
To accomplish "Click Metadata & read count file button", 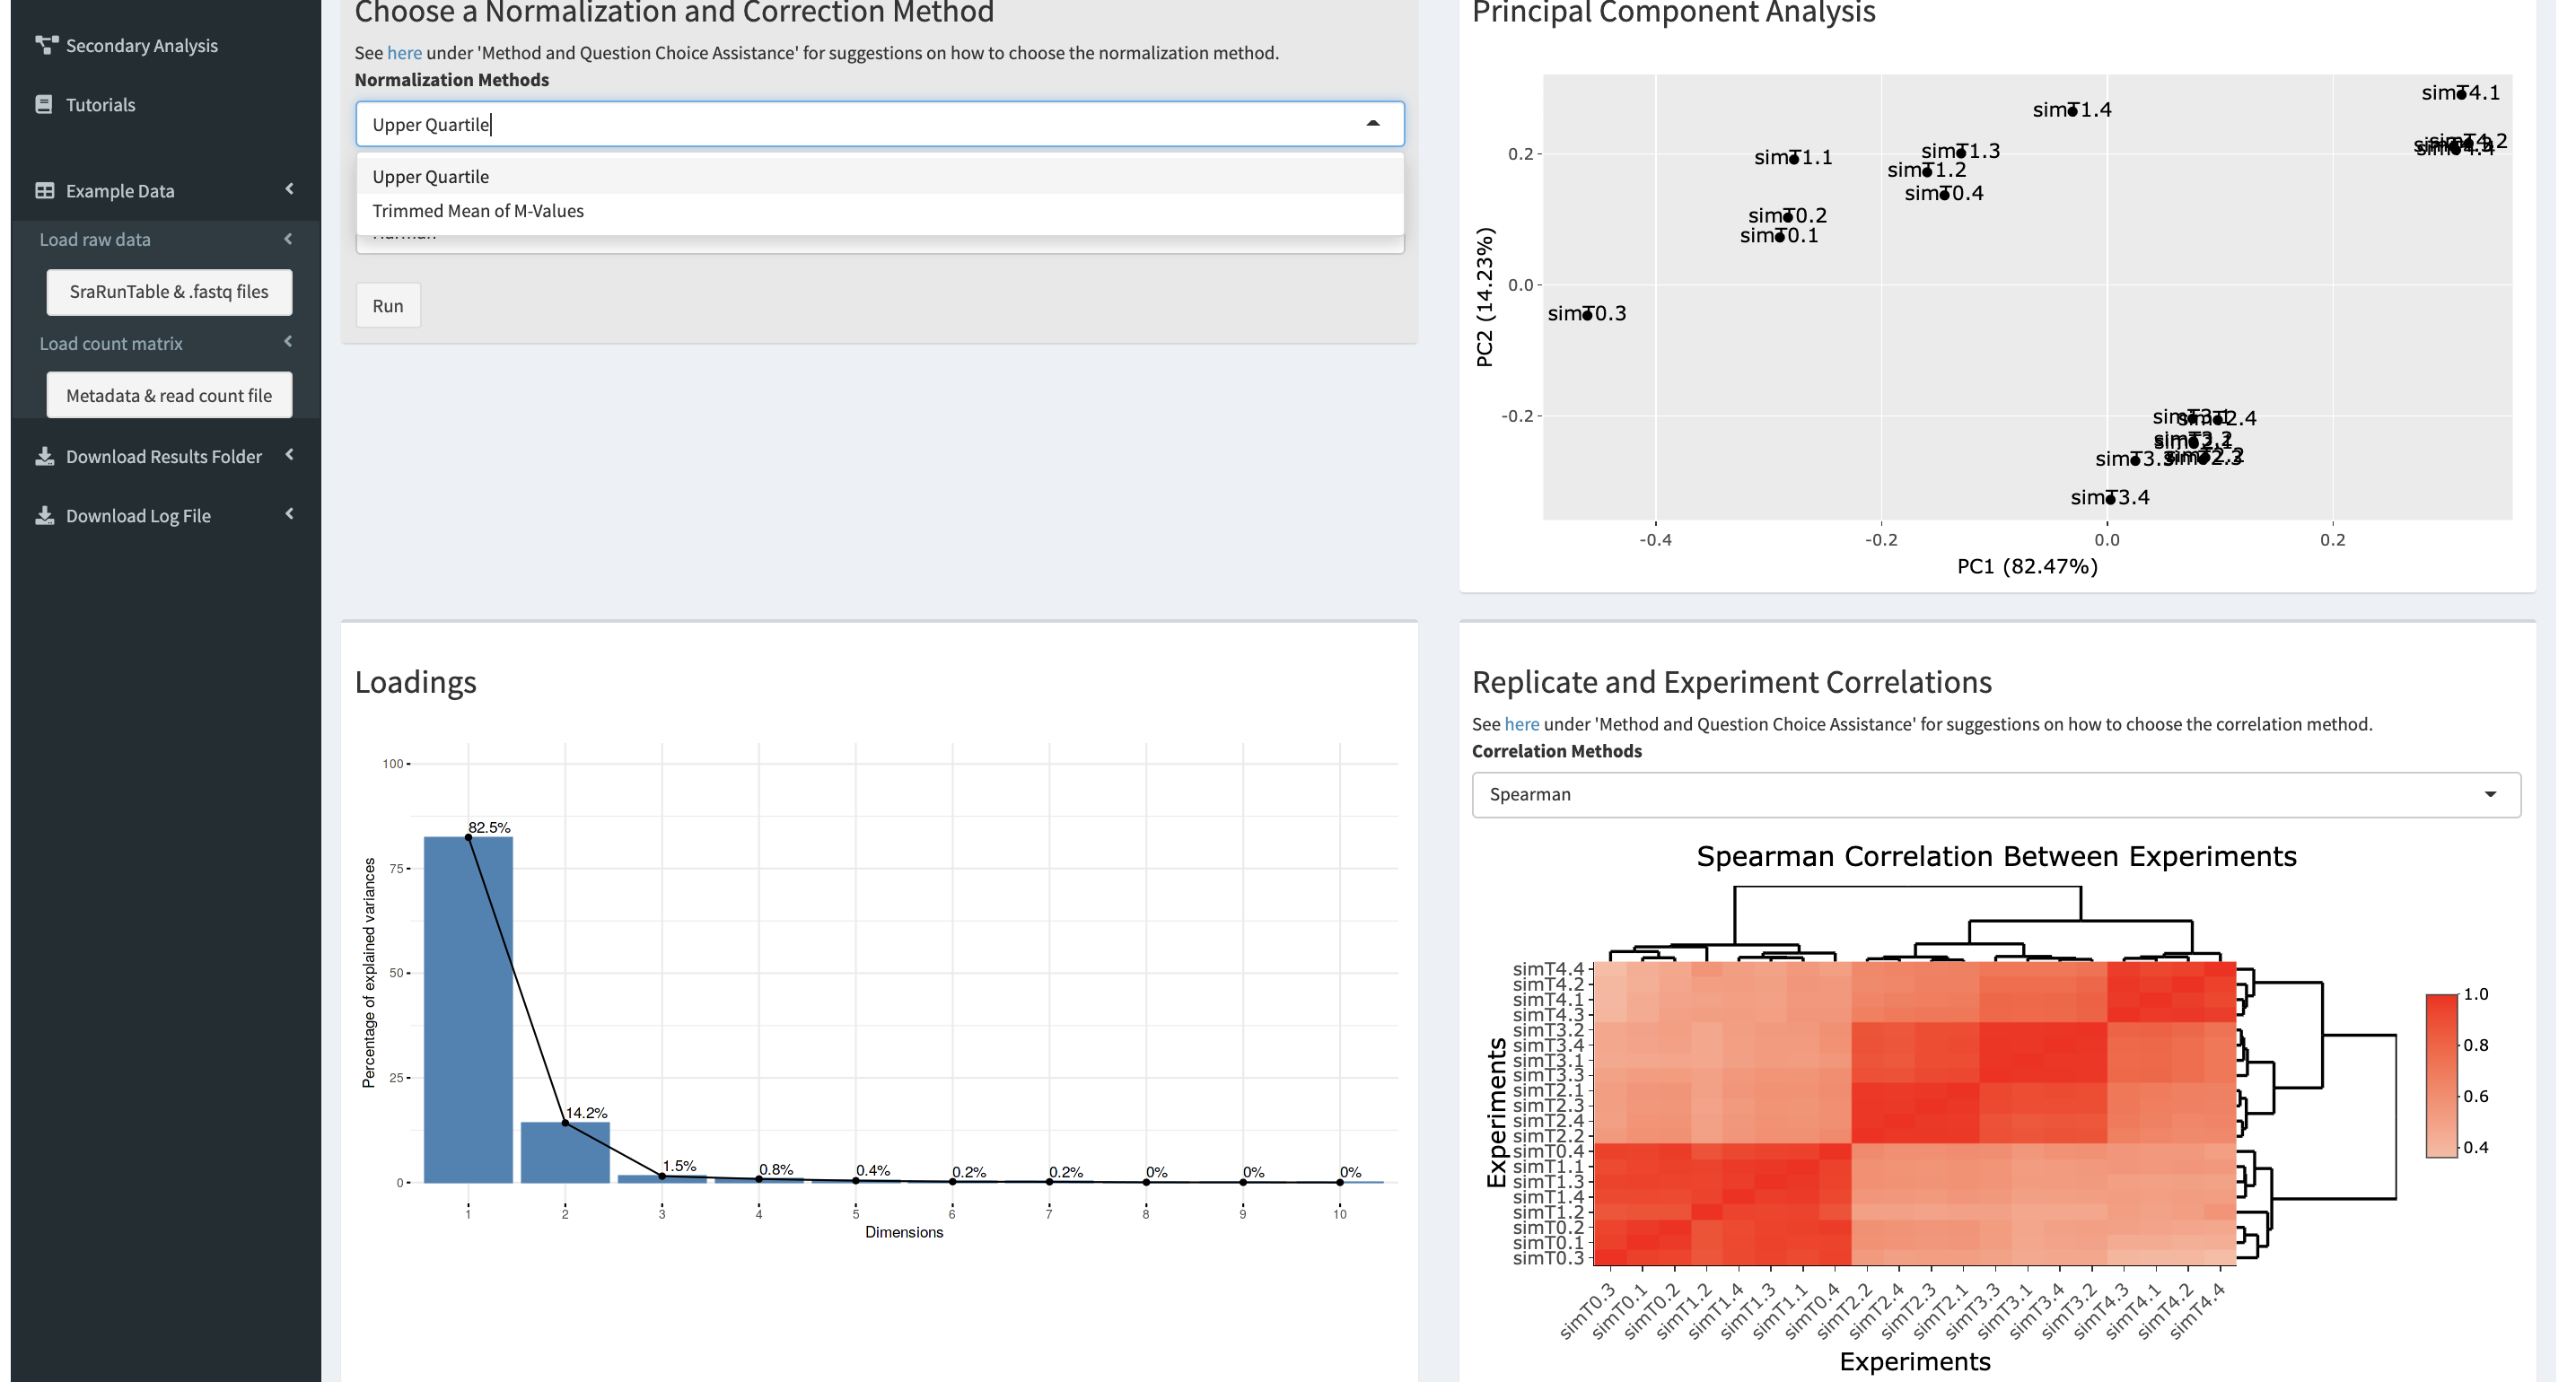I will click(x=169, y=395).
